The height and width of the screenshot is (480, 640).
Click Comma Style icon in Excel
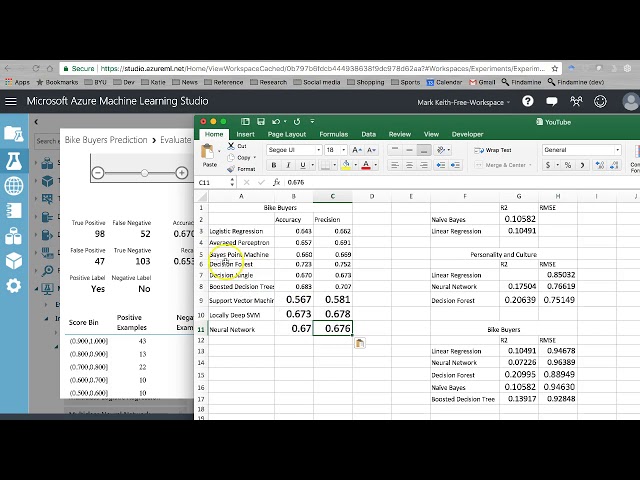582,165
